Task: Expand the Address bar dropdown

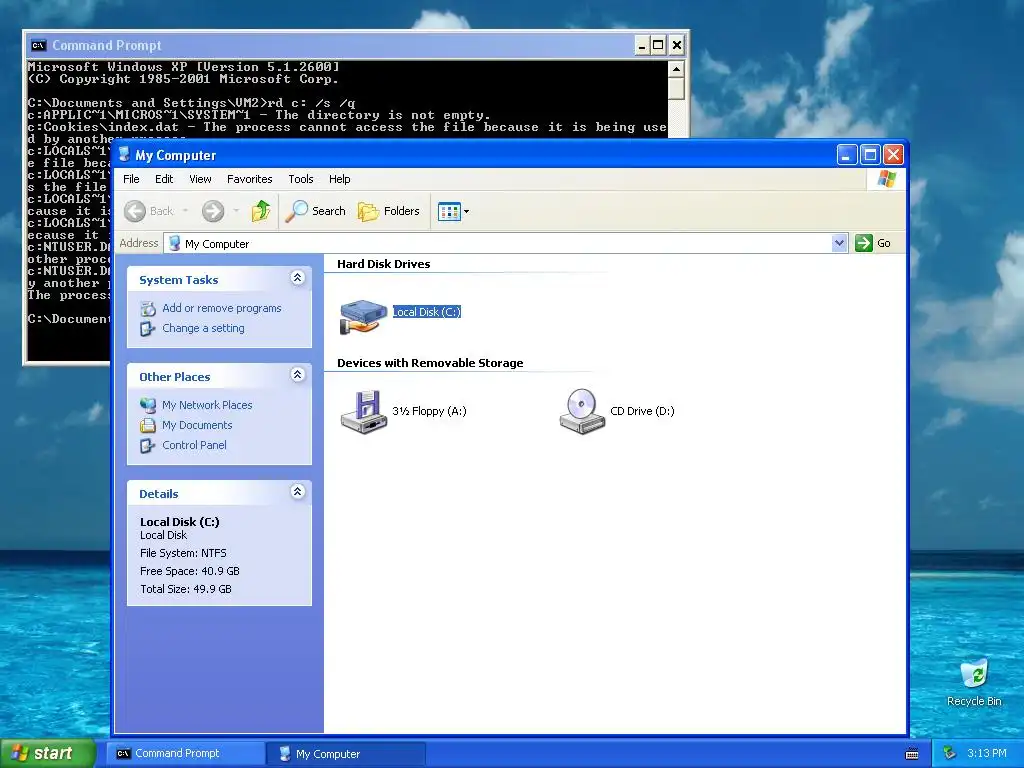Action: click(839, 243)
